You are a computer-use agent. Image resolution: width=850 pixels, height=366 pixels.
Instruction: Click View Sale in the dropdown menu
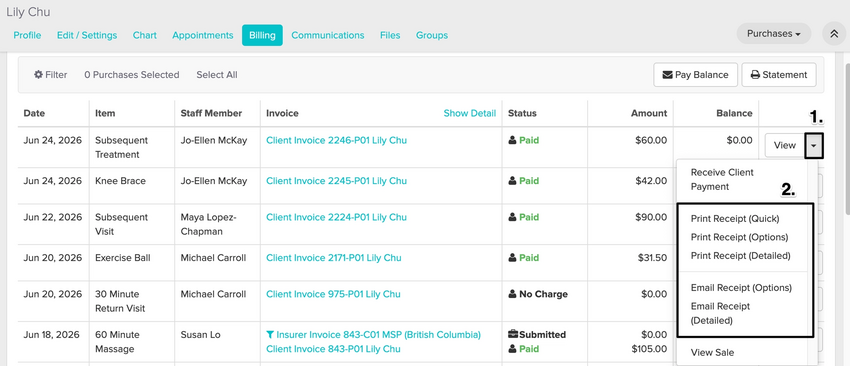click(x=712, y=352)
